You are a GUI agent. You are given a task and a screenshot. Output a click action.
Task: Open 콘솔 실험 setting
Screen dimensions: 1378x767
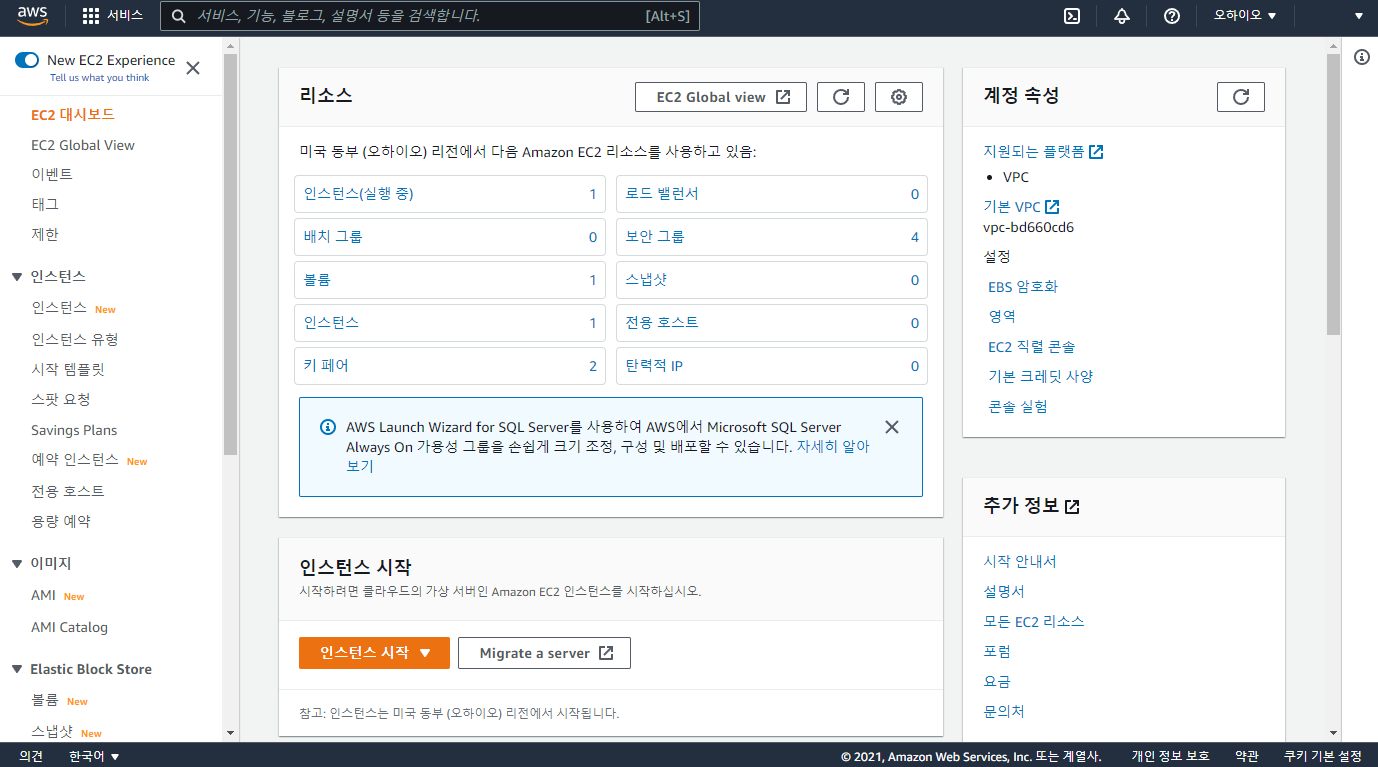(x=1018, y=407)
